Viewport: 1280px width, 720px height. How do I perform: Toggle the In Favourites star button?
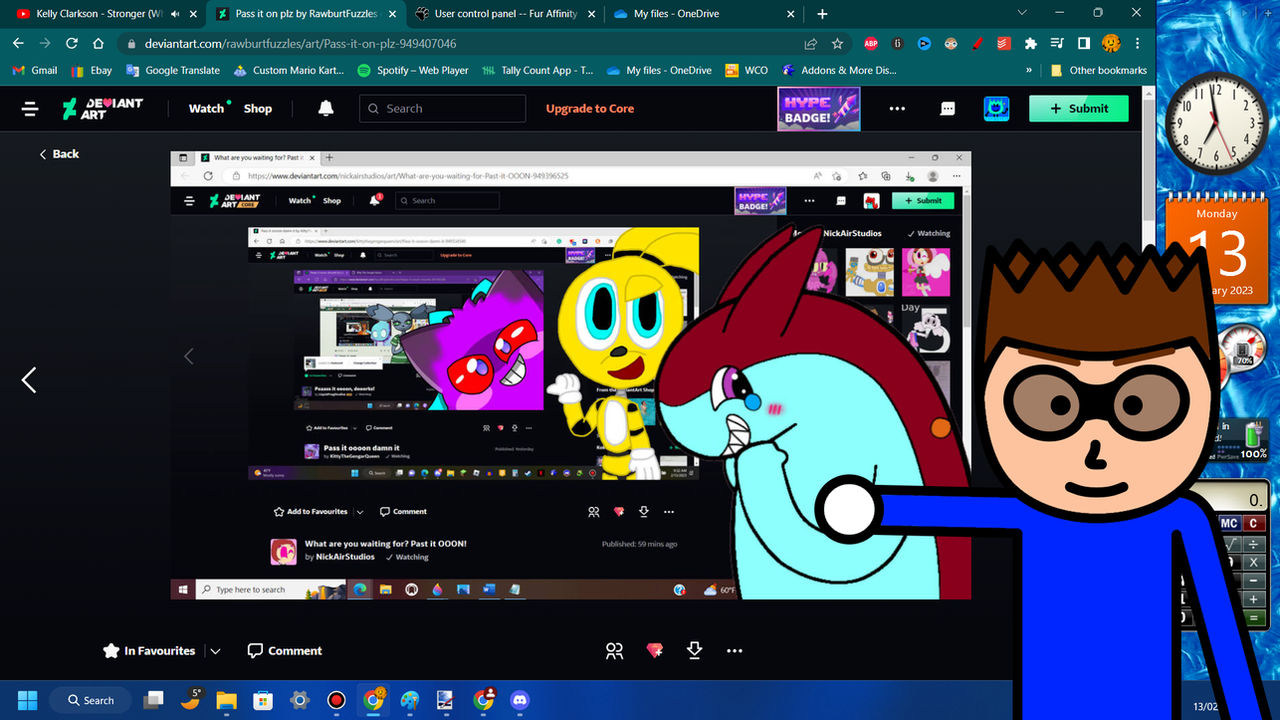(x=150, y=651)
